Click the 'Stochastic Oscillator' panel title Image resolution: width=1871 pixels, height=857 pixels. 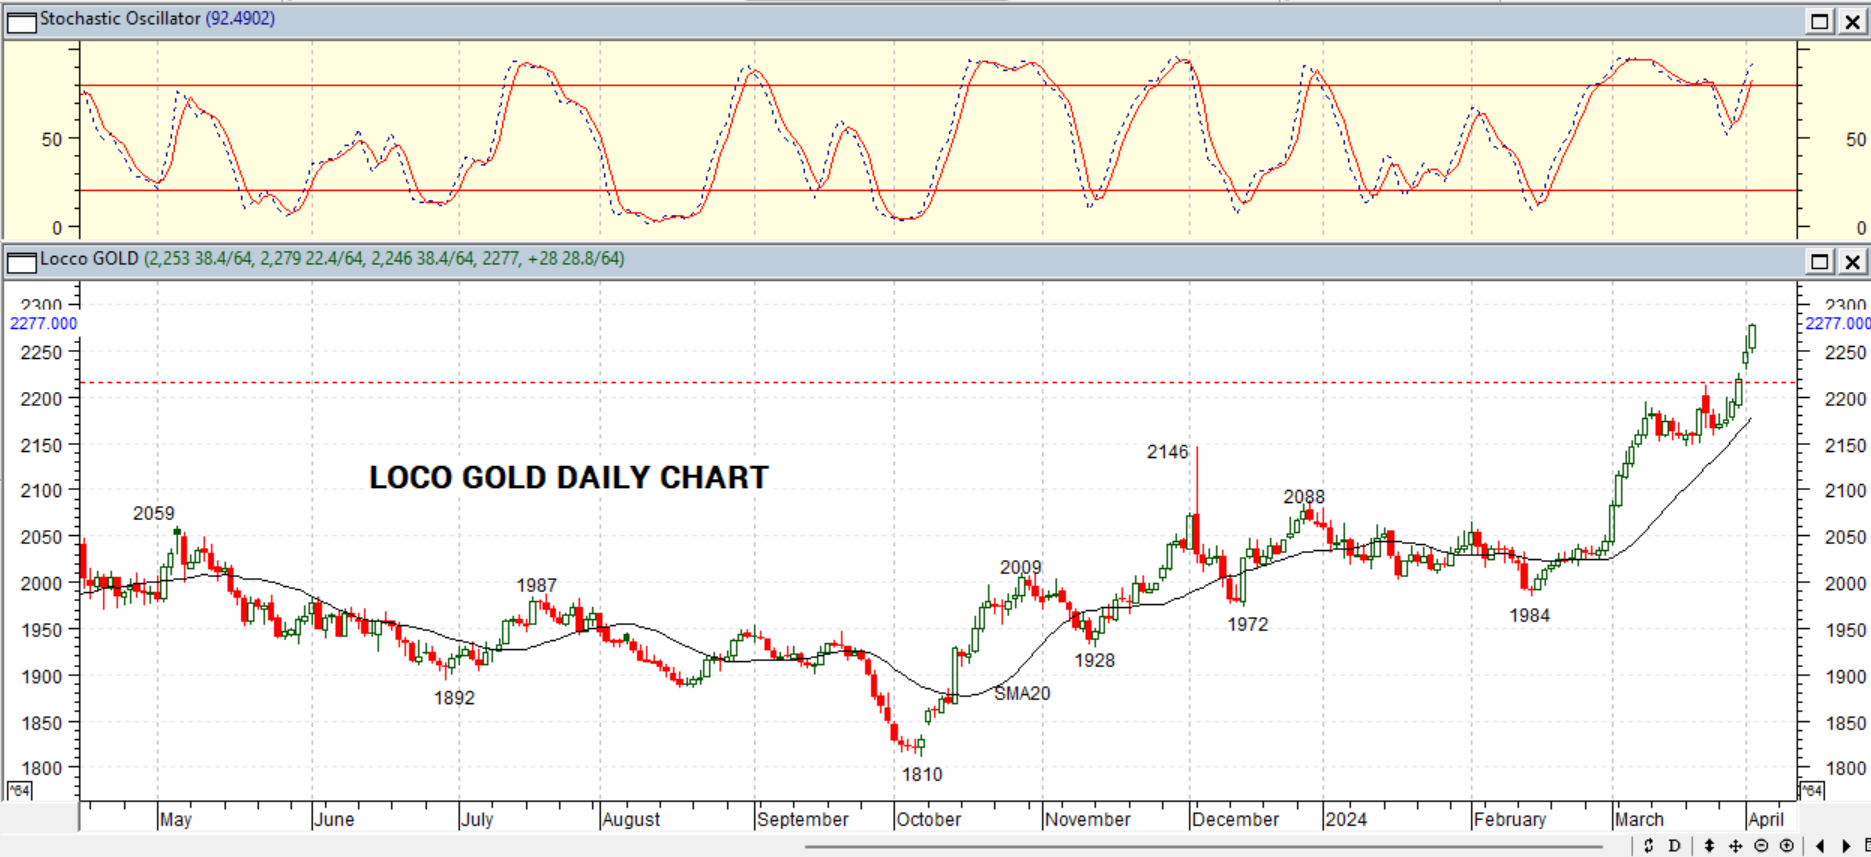click(x=120, y=18)
